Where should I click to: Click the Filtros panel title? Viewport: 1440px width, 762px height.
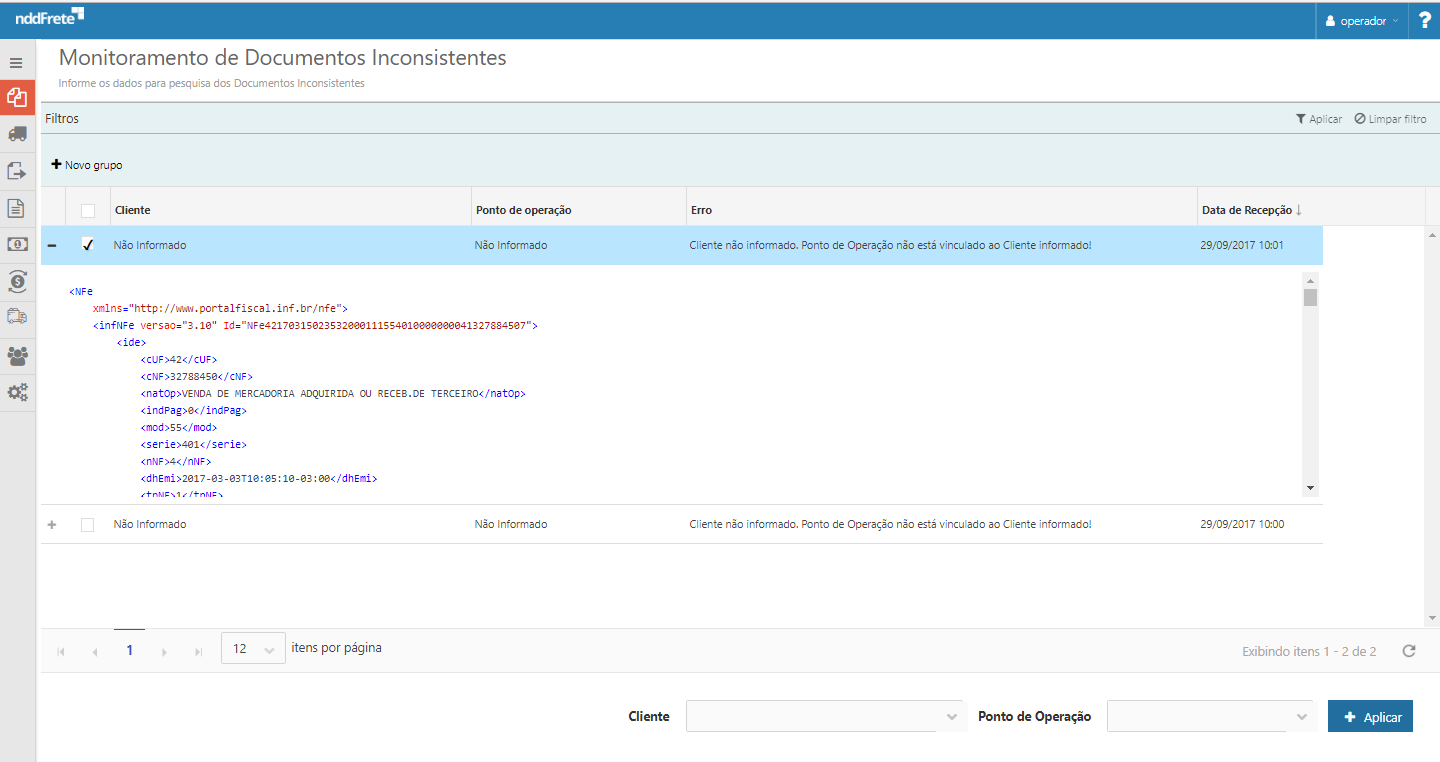(62, 118)
